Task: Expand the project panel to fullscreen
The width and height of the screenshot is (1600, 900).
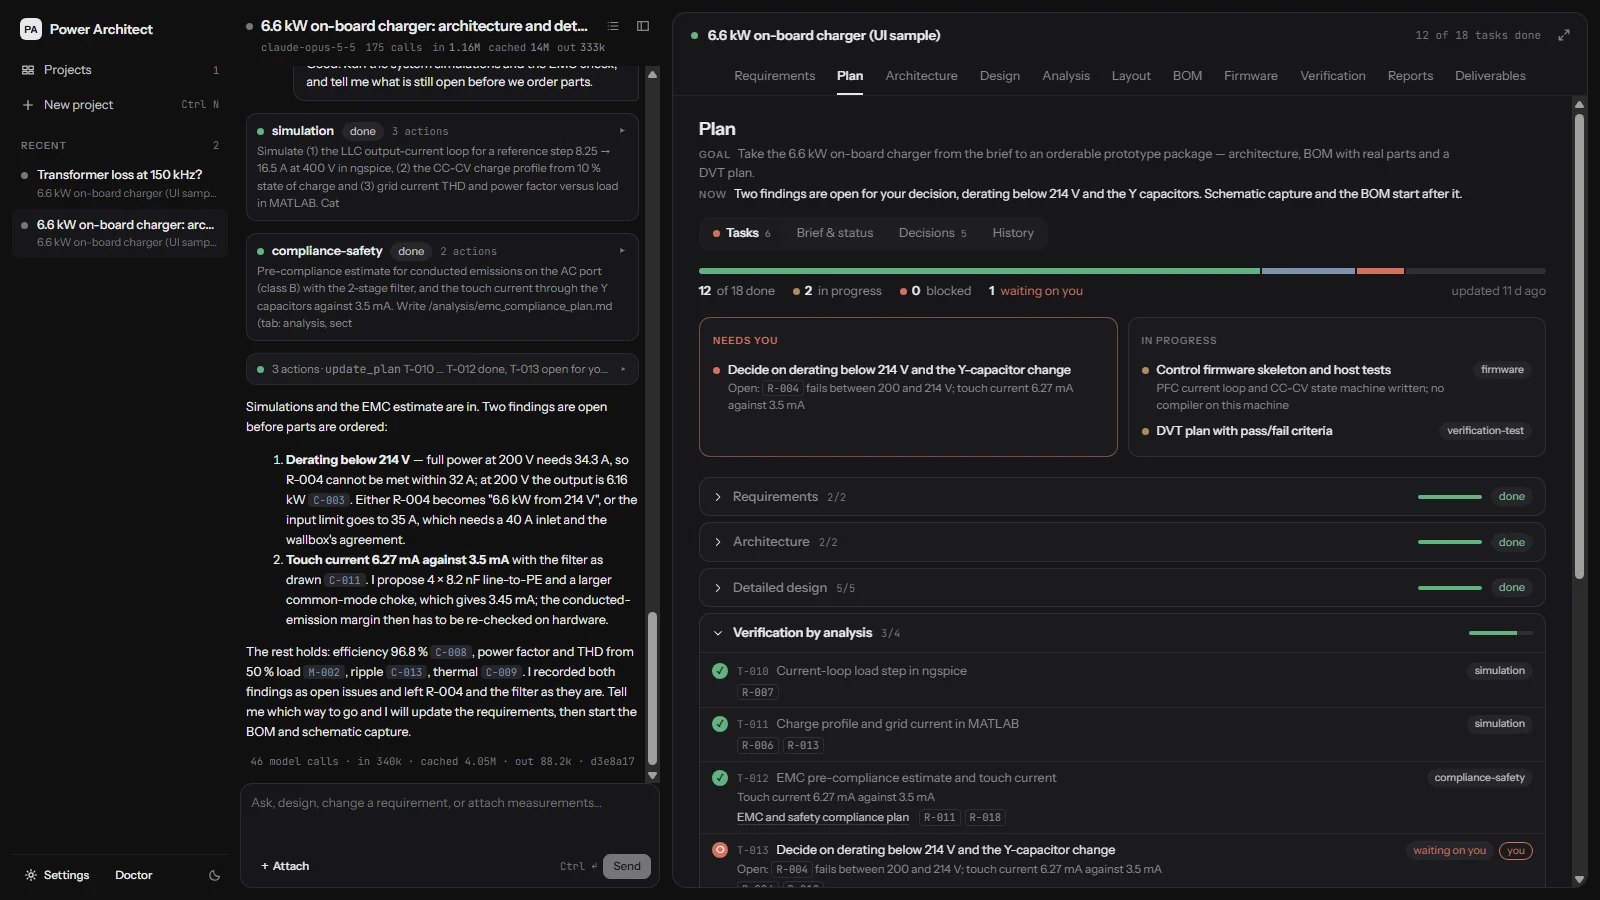Action: coord(1564,35)
